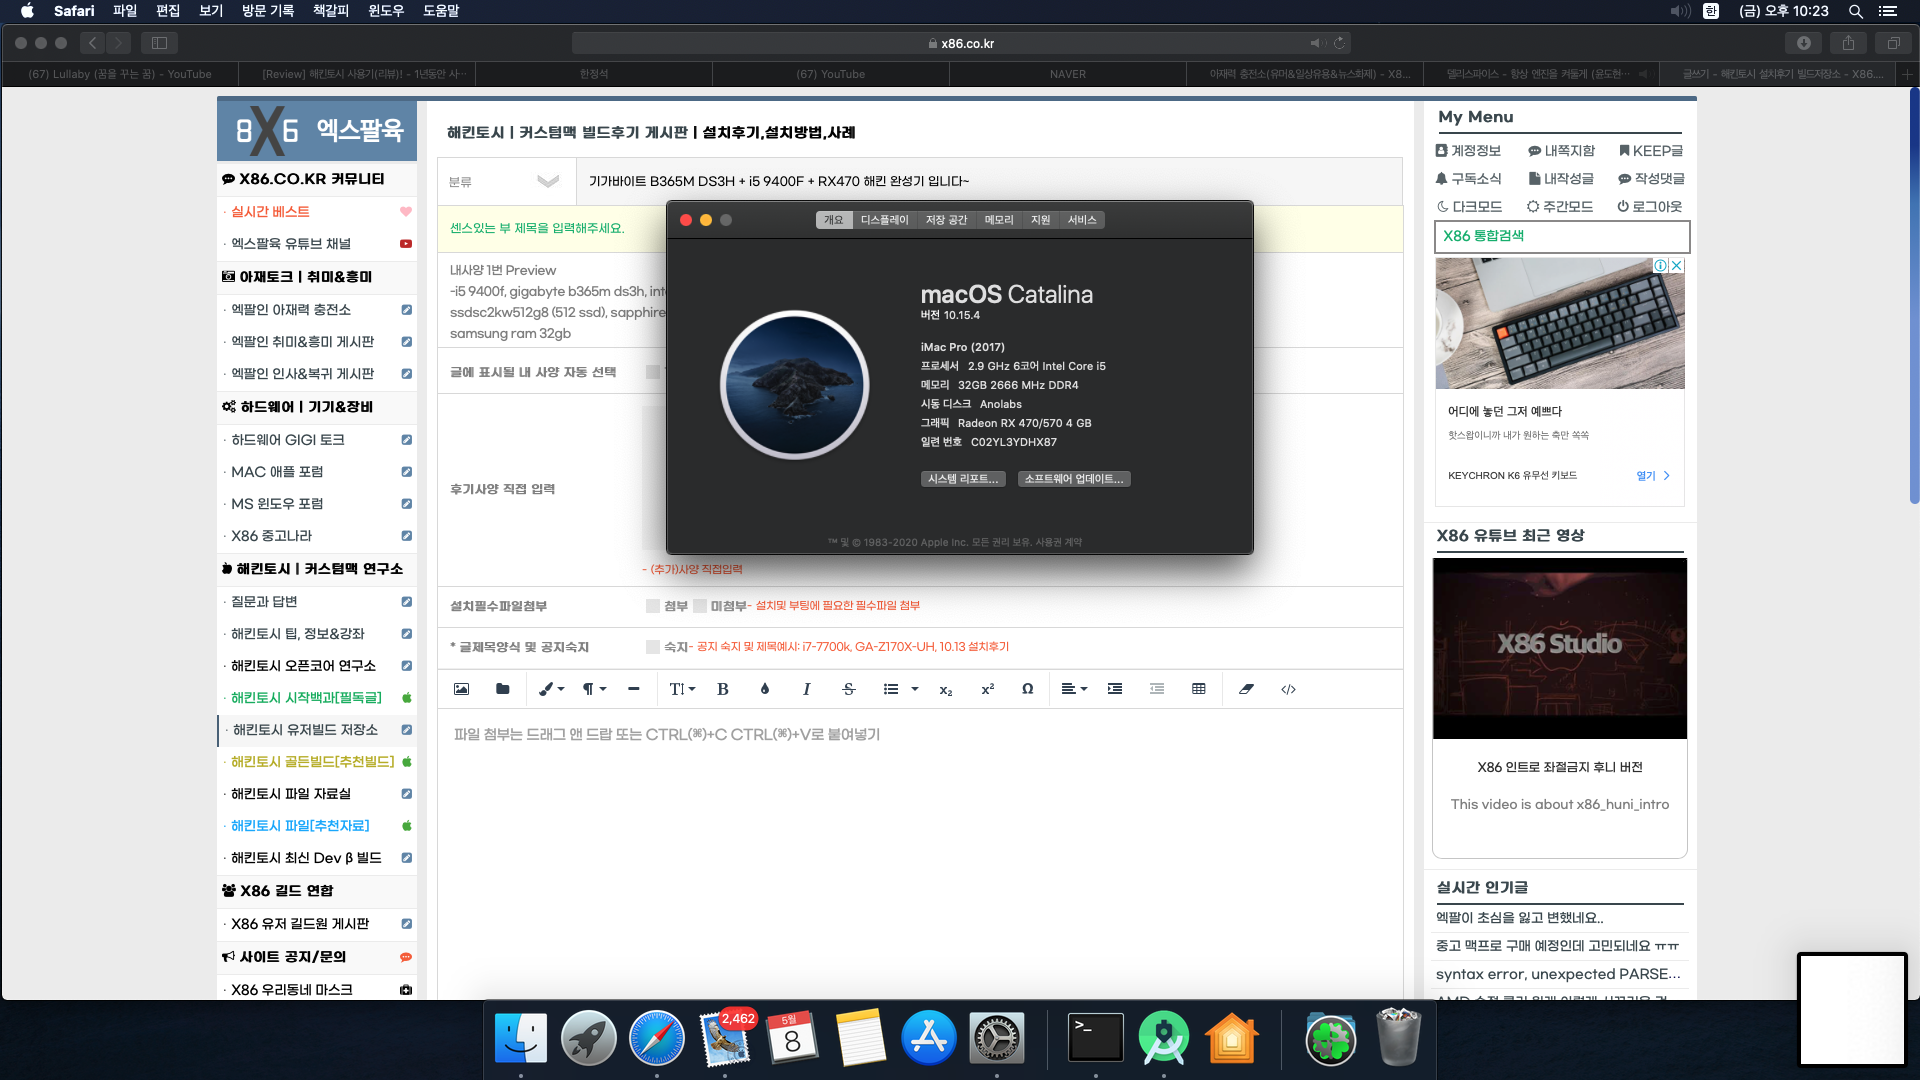Open Safari from the Dock

point(657,1038)
